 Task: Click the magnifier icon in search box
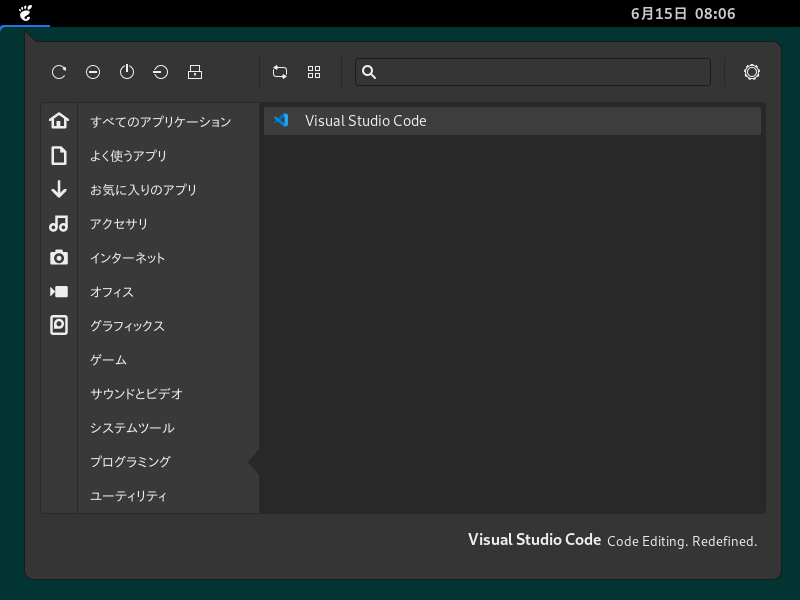369,72
